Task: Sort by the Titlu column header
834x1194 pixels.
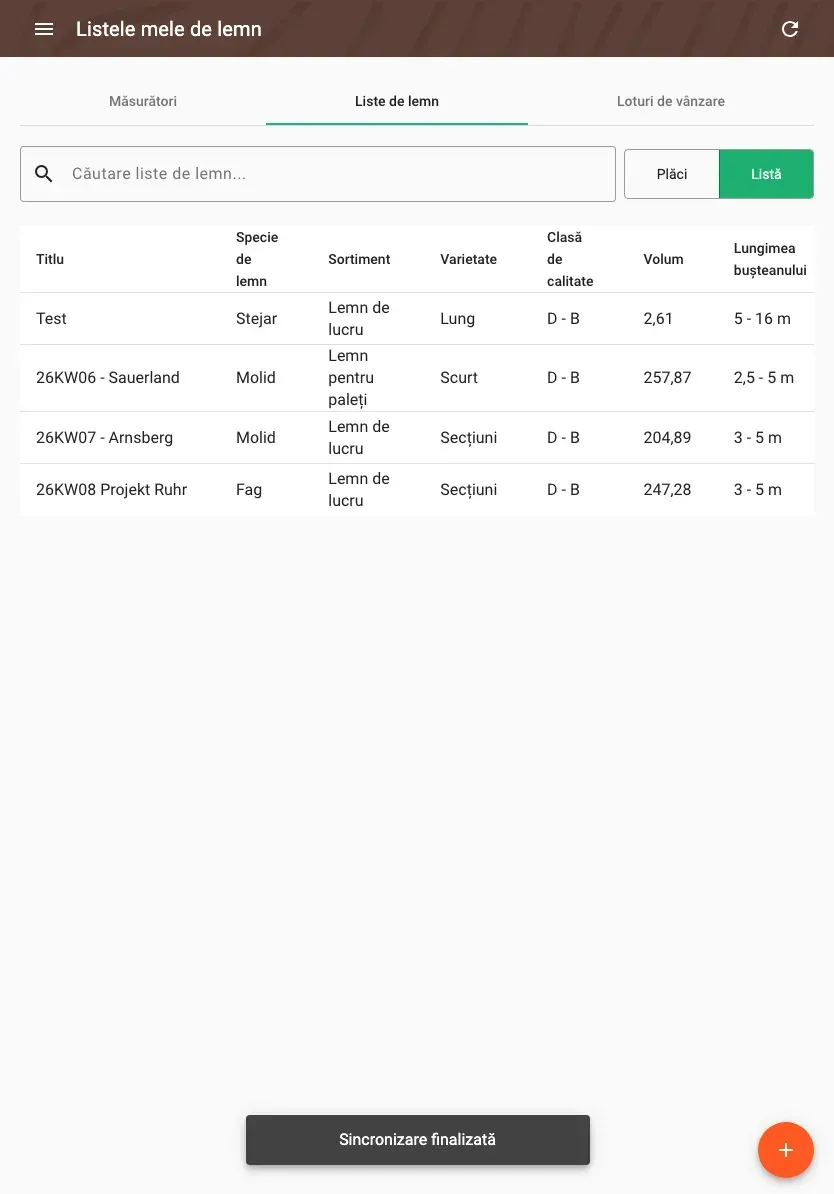Action: pyautogui.click(x=50, y=259)
